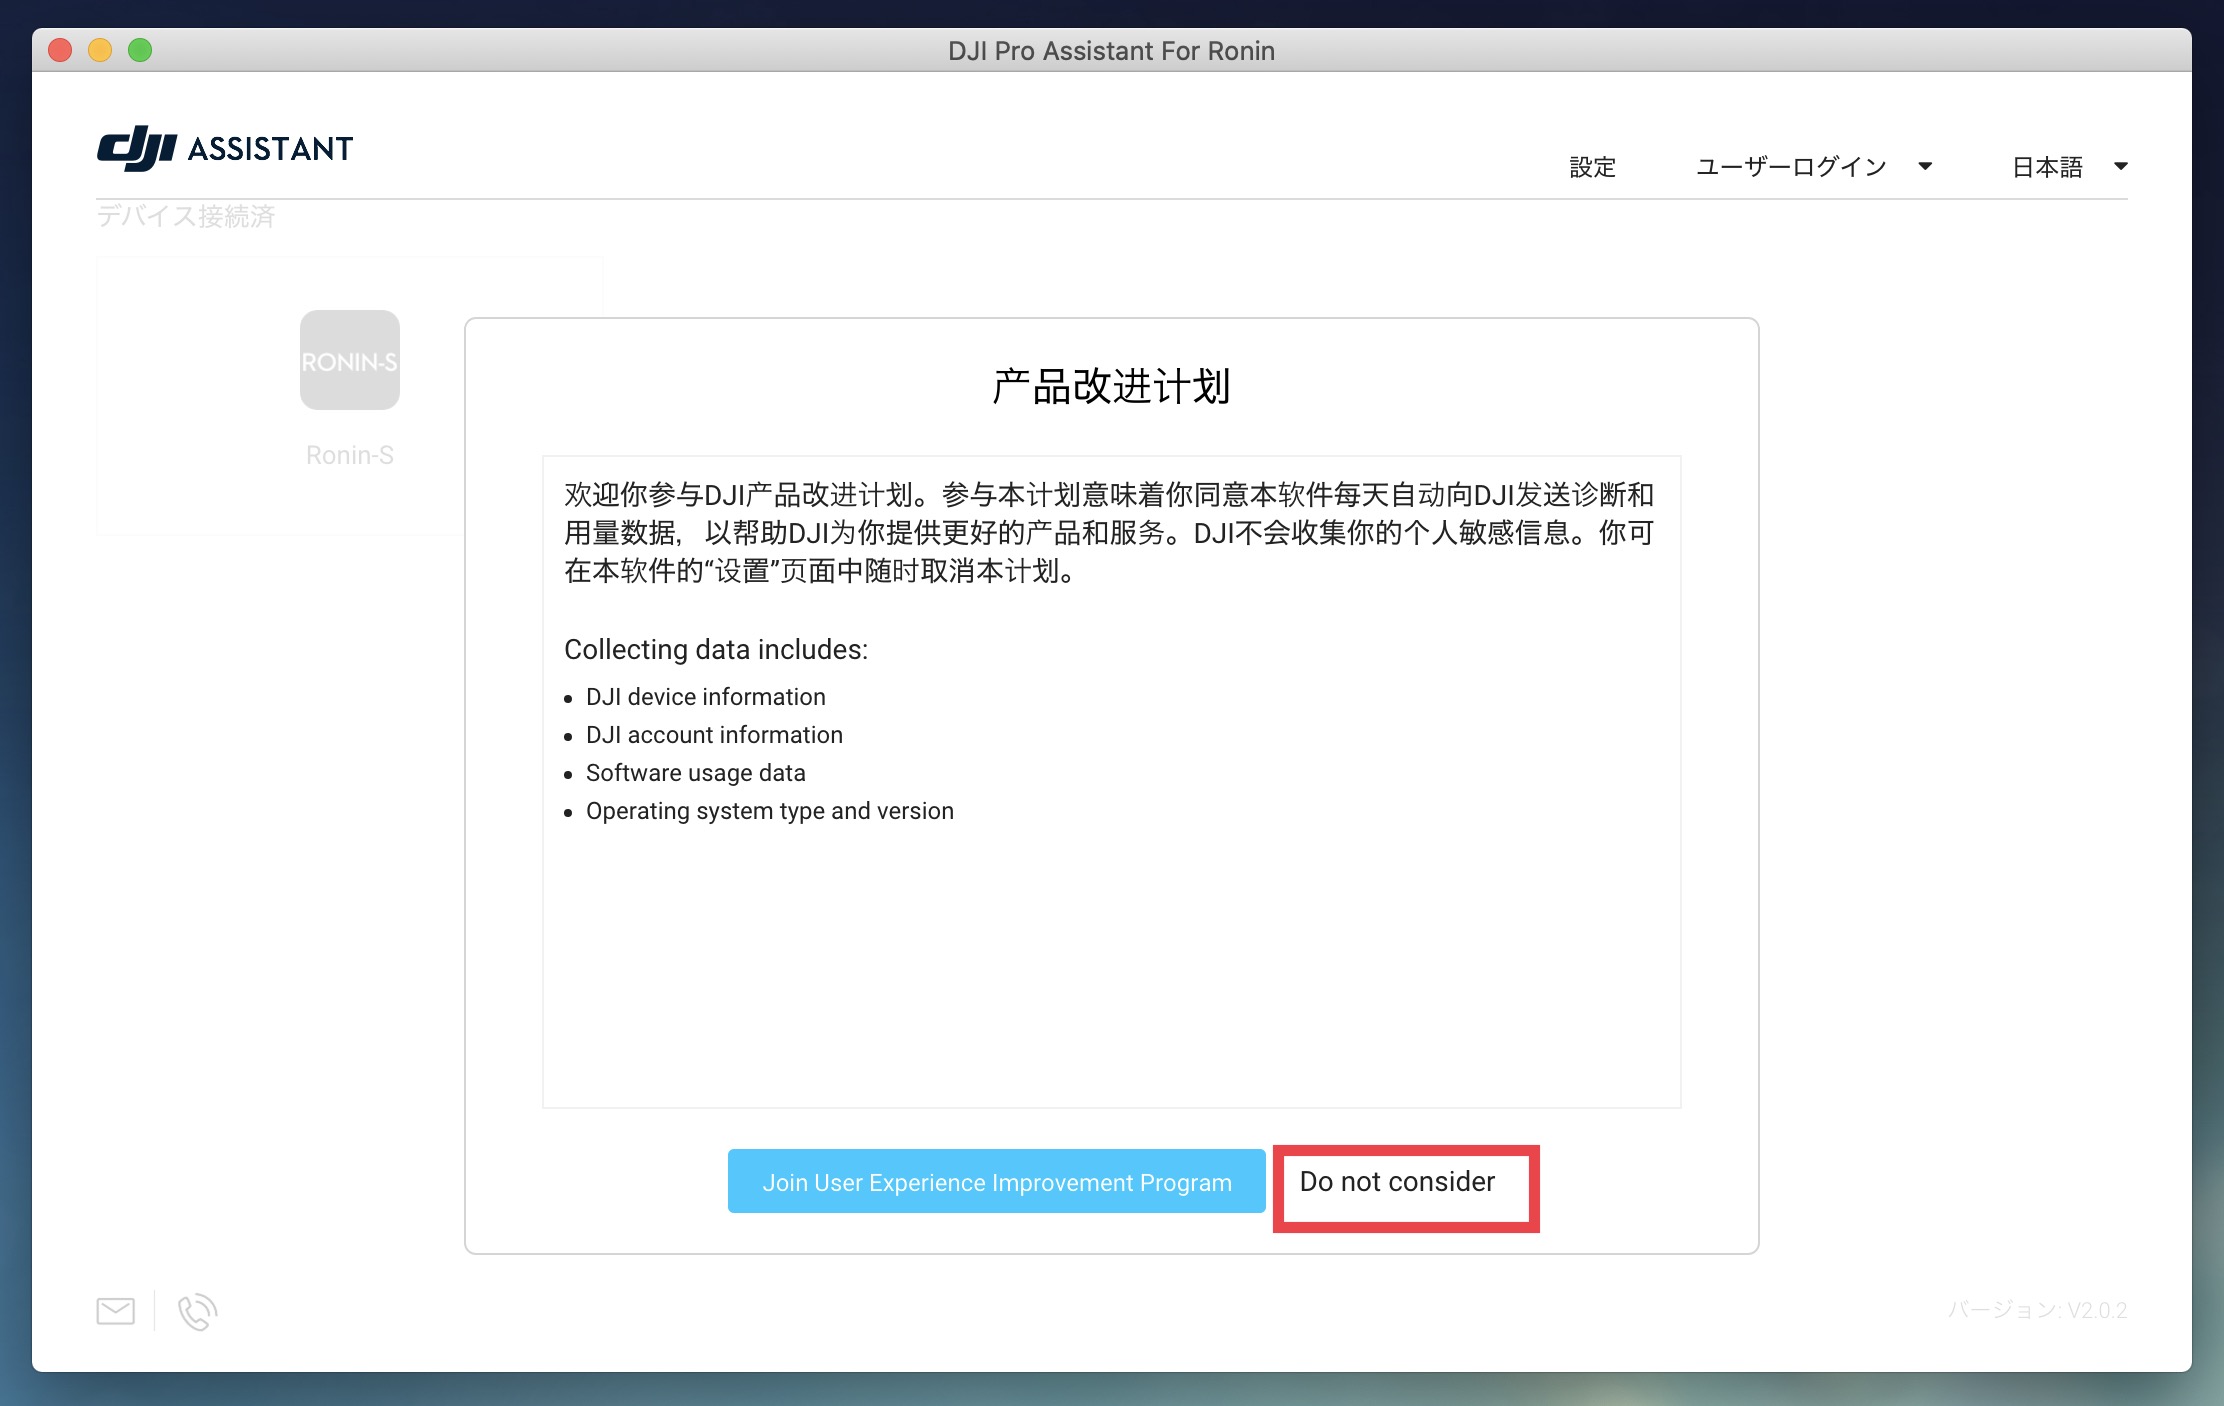Click the window title bar text

(x=1111, y=51)
